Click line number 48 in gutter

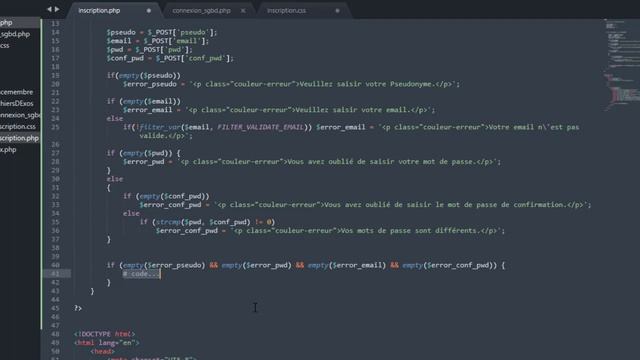pos(56,334)
